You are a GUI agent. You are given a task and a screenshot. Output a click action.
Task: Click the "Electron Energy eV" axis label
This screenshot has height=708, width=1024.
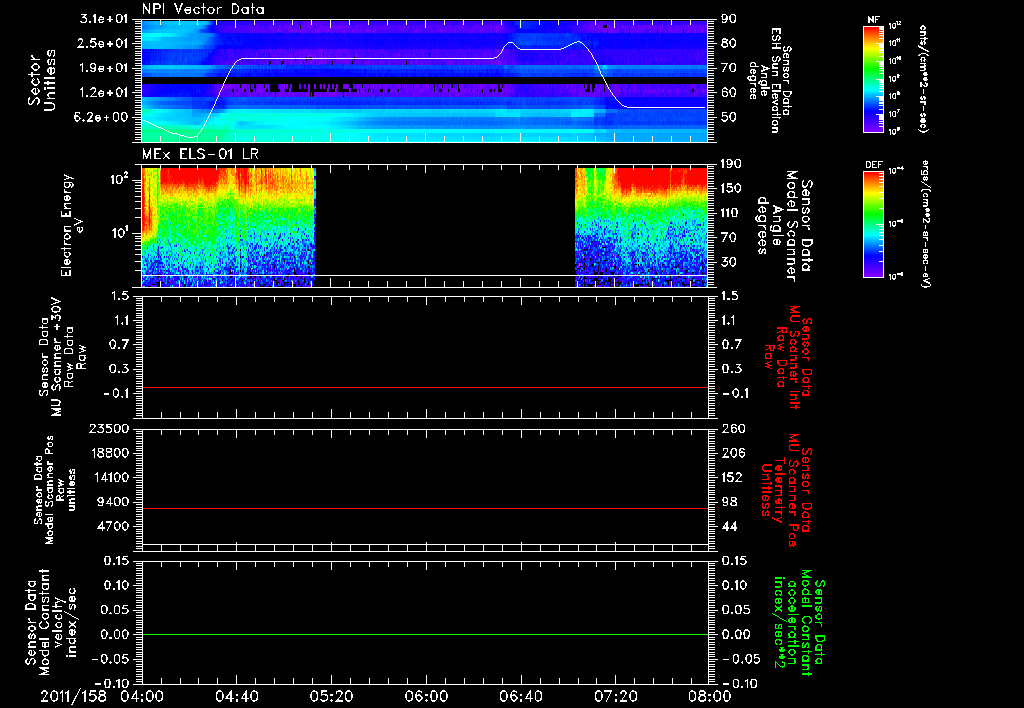coord(72,225)
